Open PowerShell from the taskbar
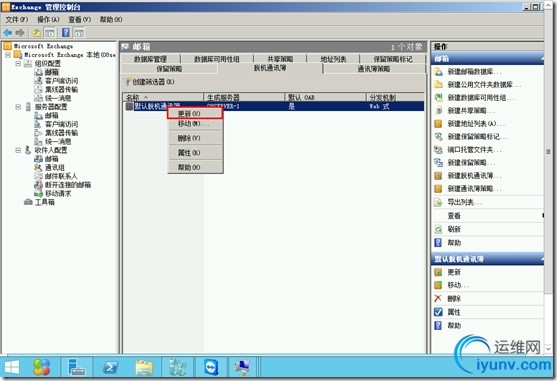The image size is (557, 381). click(110, 367)
